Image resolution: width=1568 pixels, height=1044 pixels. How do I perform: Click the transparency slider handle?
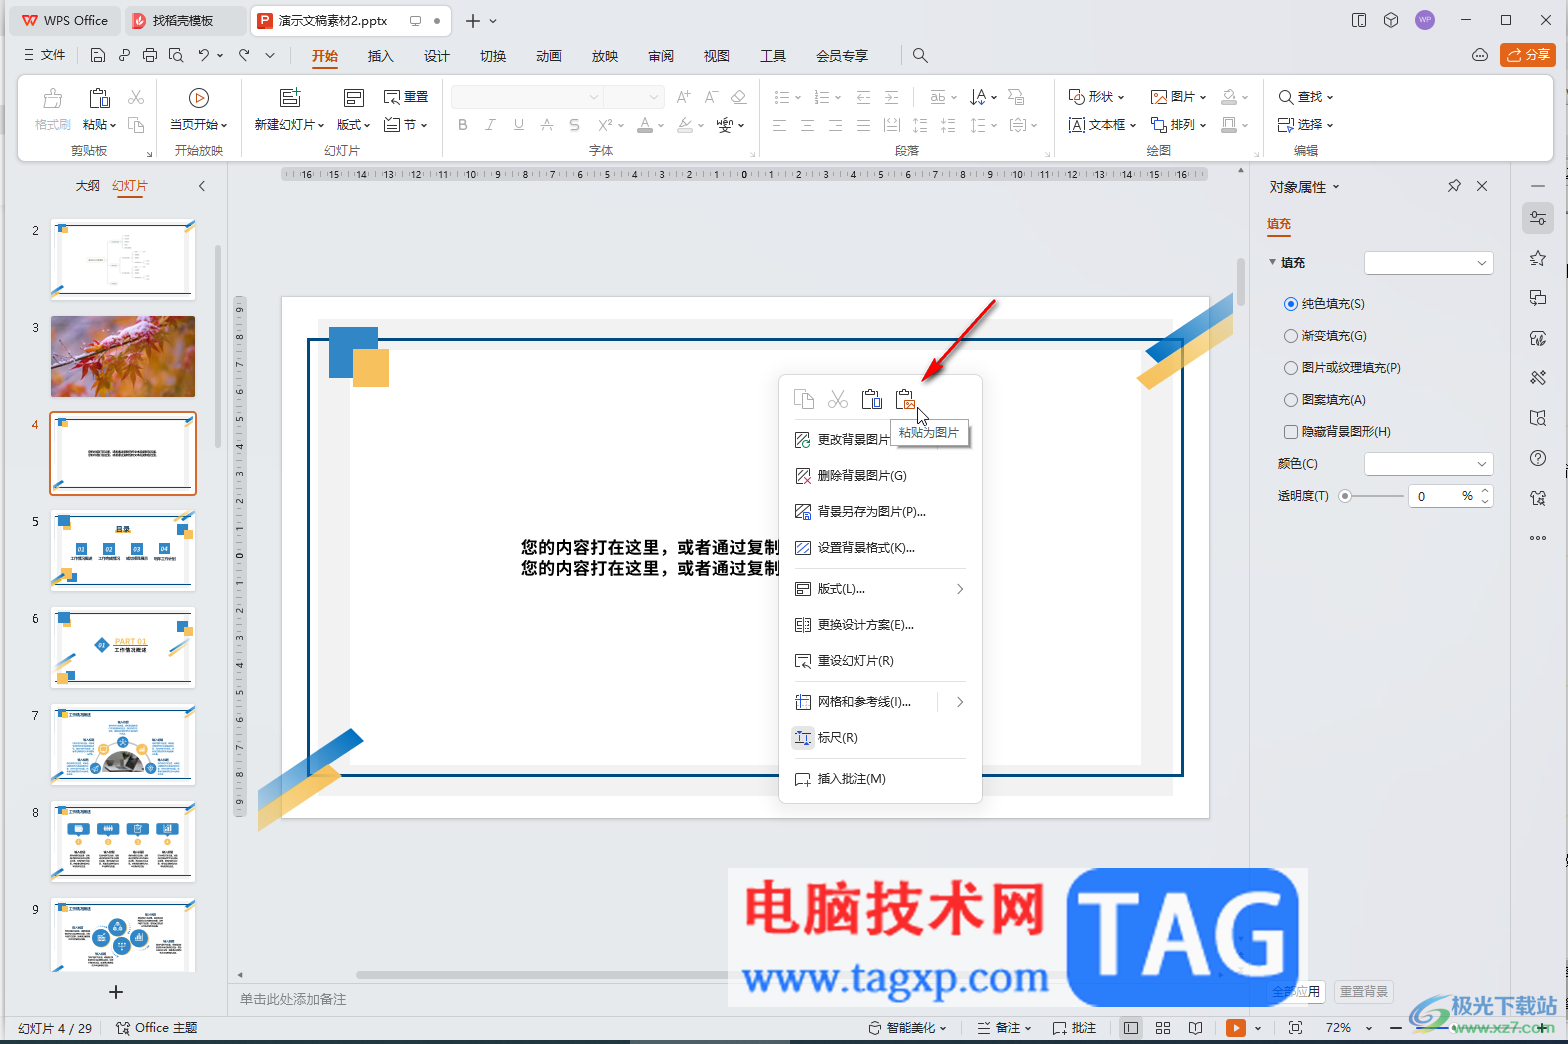1345,496
